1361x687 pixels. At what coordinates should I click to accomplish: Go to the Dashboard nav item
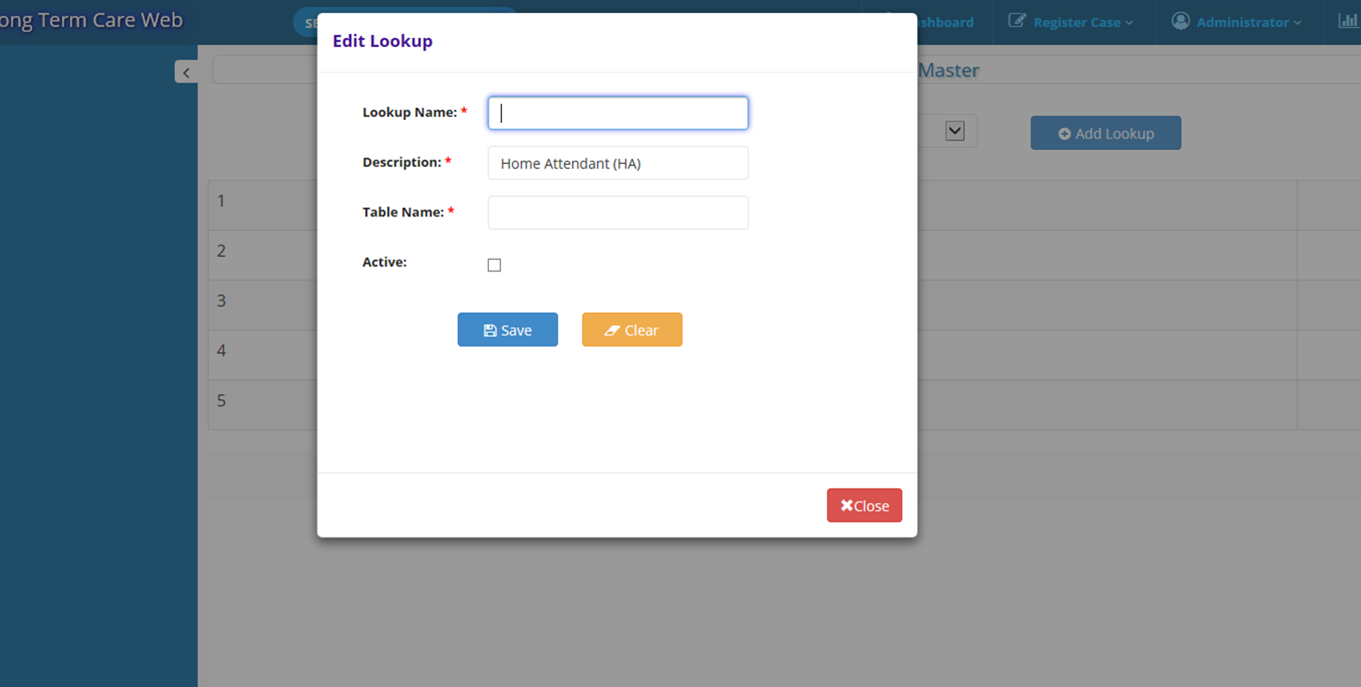pyautogui.click(x=945, y=22)
